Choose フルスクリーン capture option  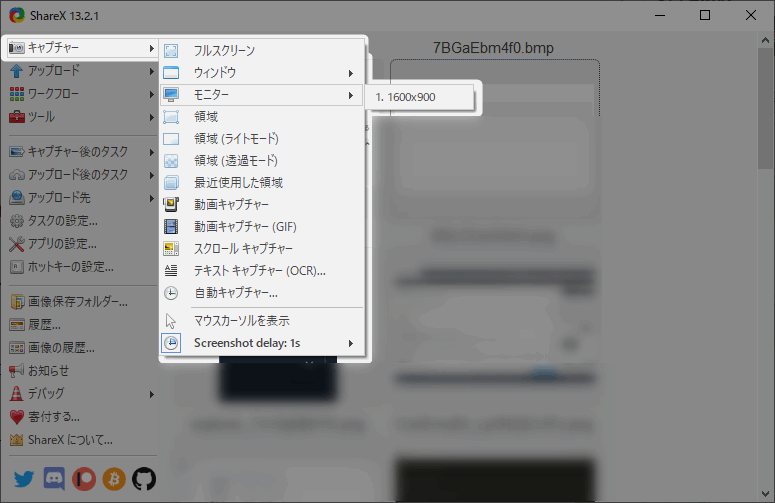point(263,50)
